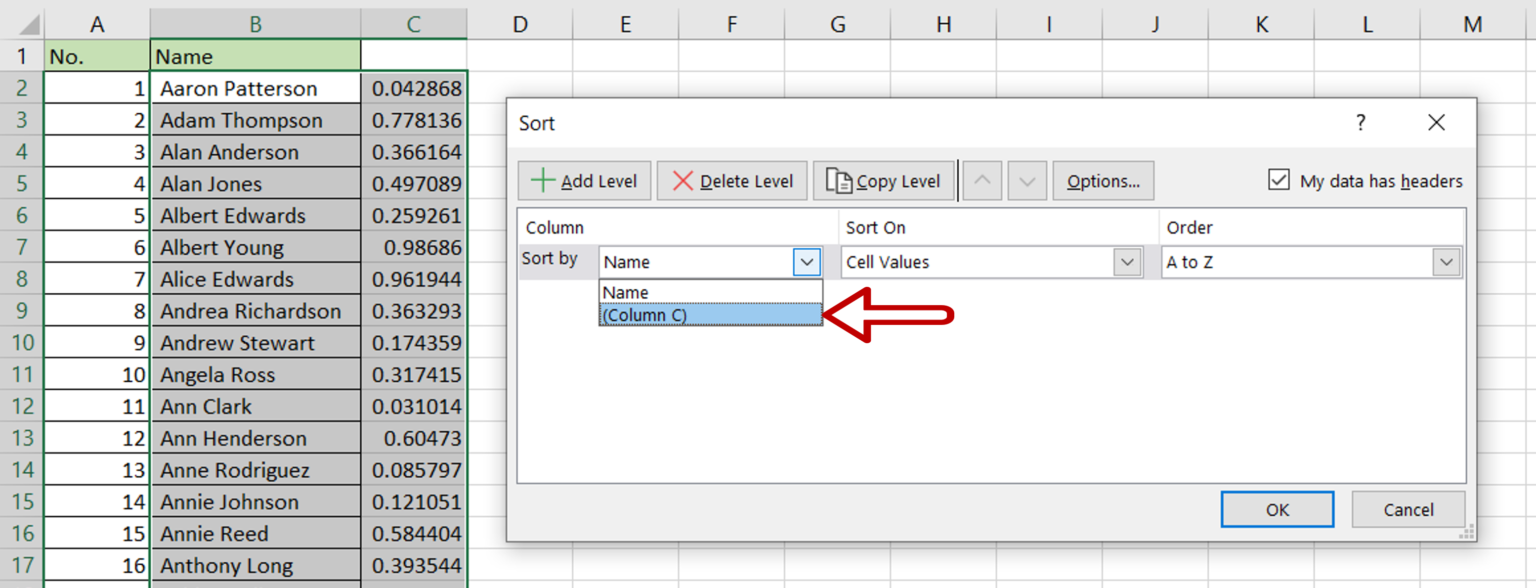Click row 10 header number
Screen dimensions: 1536x588
[x=22, y=343]
